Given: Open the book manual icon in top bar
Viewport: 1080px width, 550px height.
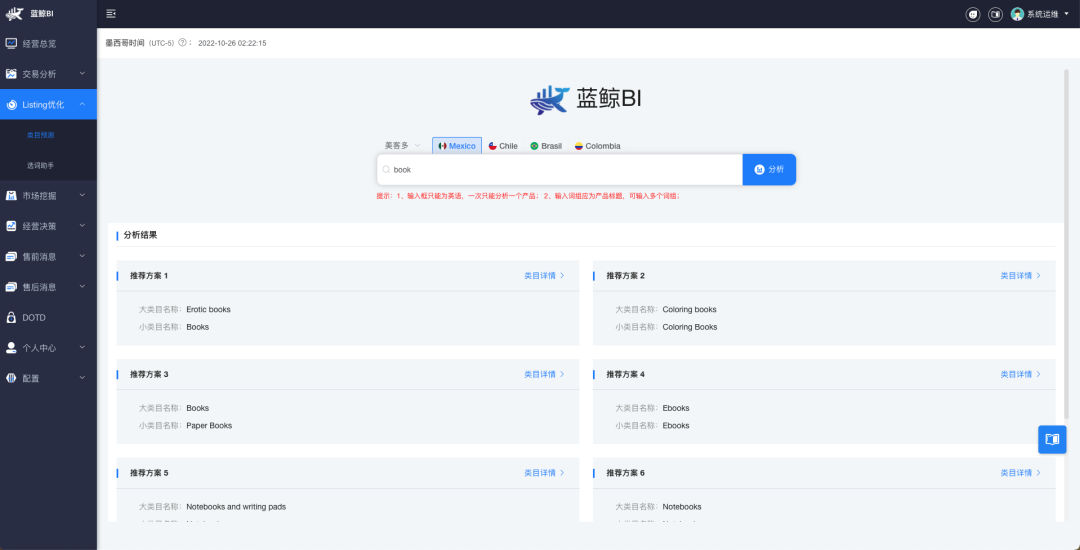Looking at the screenshot, I should tap(995, 14).
